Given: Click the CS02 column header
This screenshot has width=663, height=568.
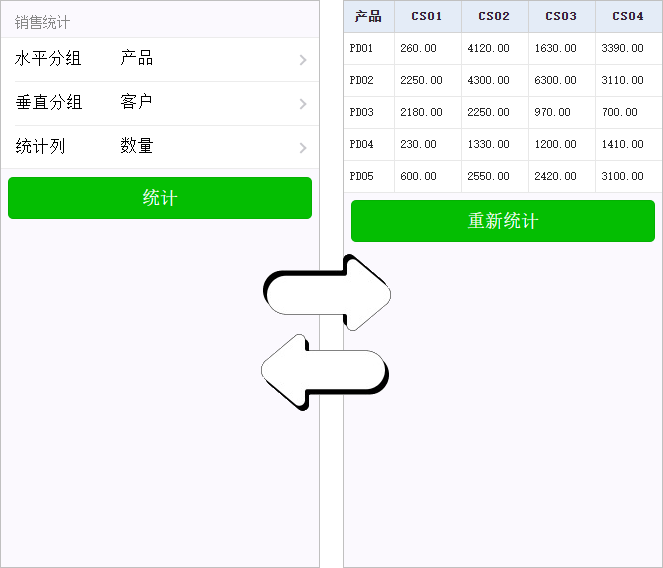Looking at the screenshot, I should click(x=494, y=16).
